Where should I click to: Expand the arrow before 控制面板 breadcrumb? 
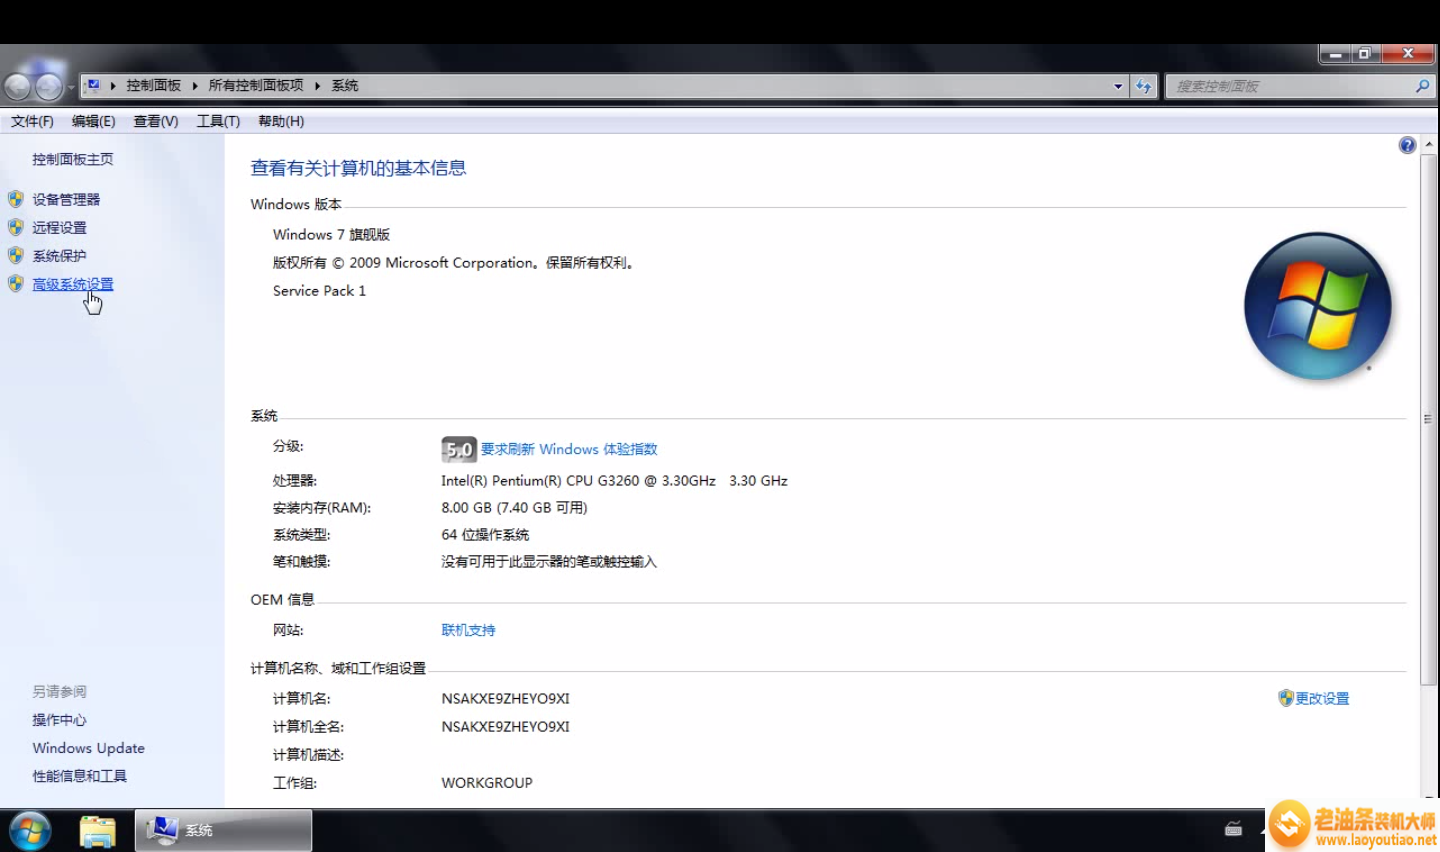113,86
